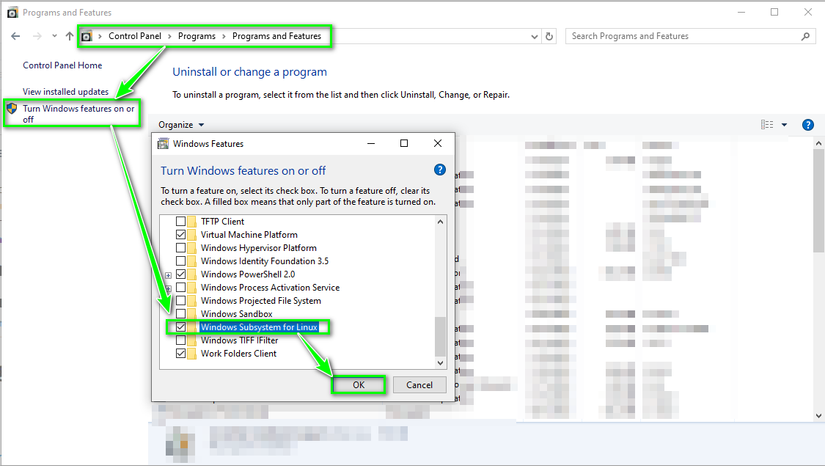Toggle the Windows Subsystem for Linux checkbox

[x=180, y=327]
